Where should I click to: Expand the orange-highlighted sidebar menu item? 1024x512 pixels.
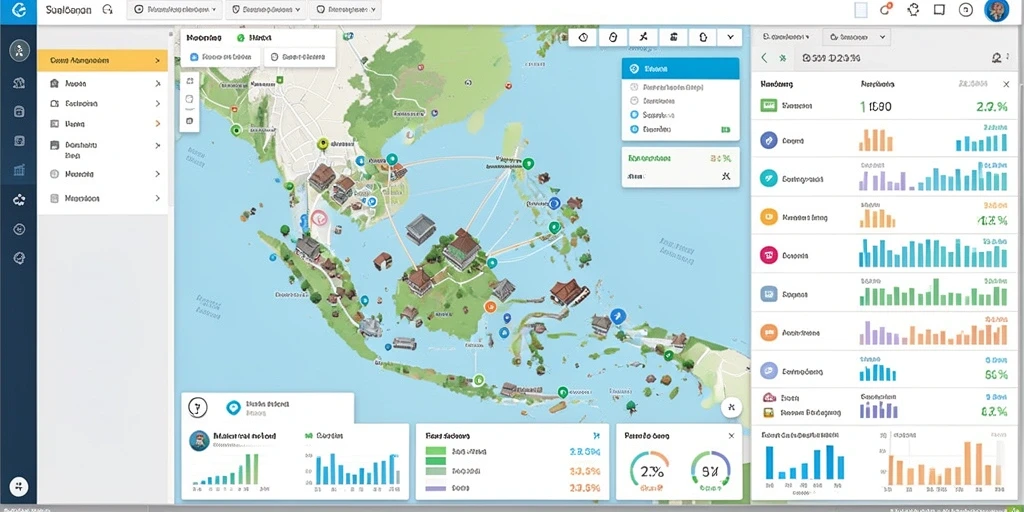(103, 60)
